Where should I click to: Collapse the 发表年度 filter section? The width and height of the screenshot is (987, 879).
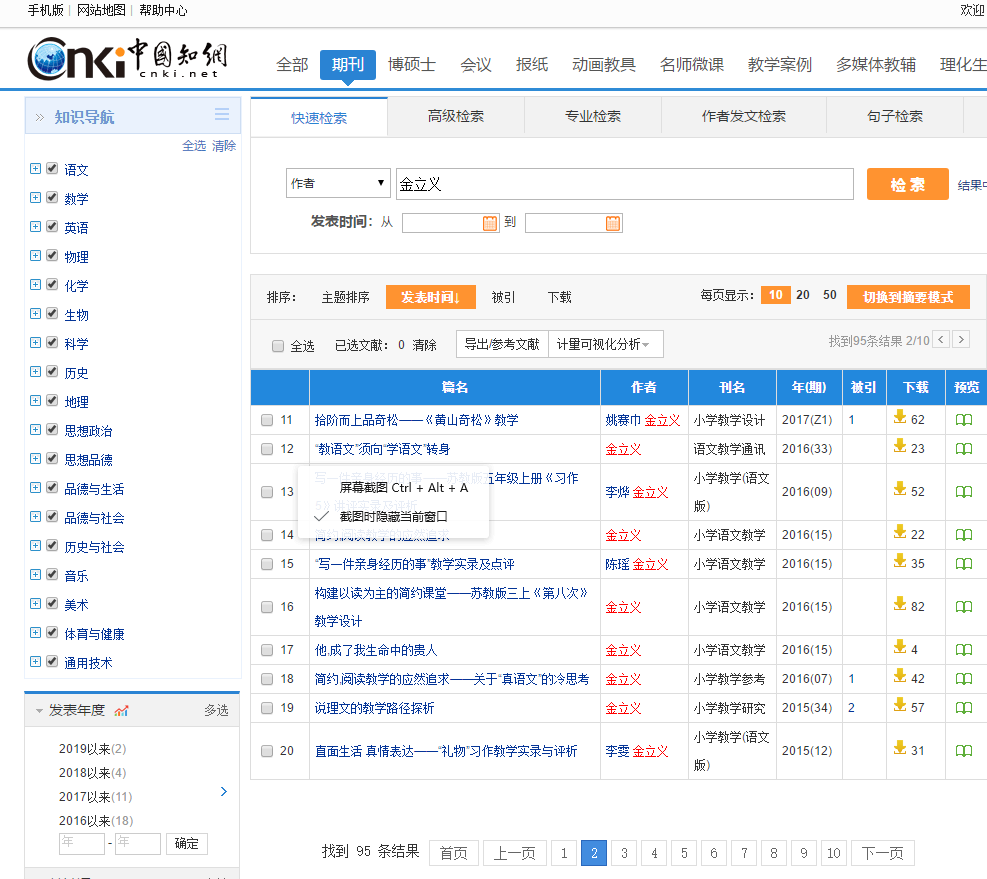(39, 711)
